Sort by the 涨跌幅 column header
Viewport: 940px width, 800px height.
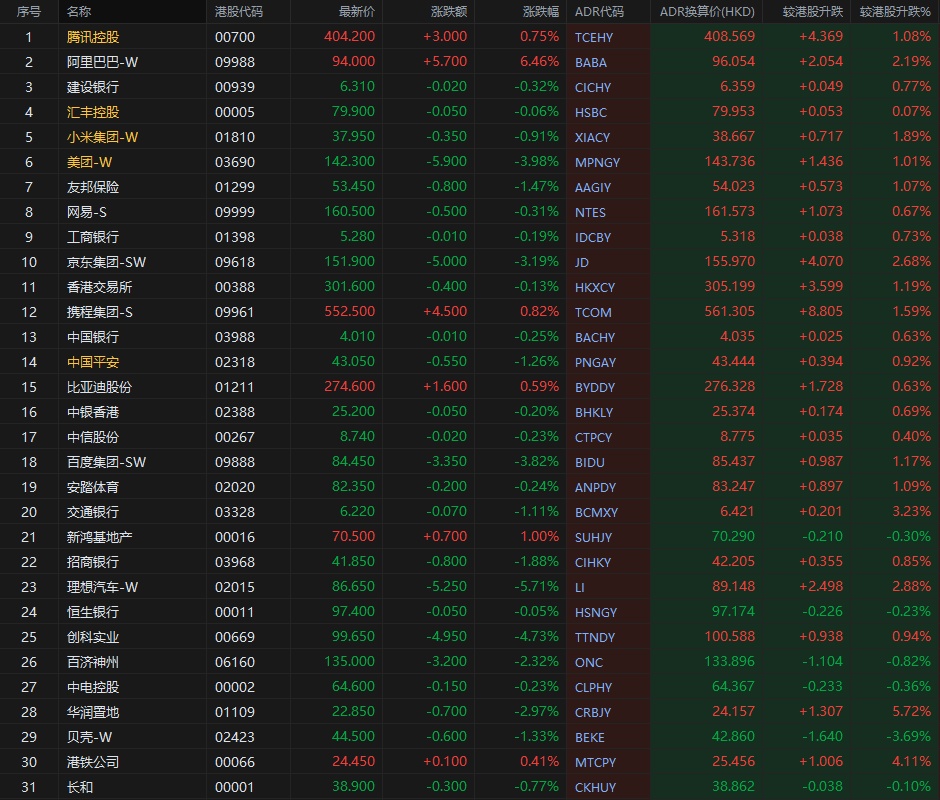541,11
